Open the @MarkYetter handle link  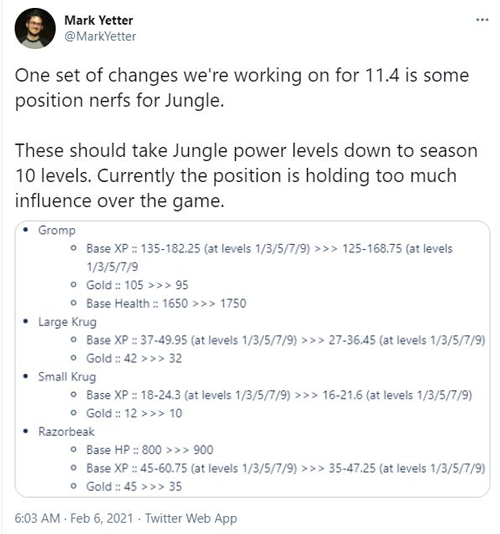[100, 36]
